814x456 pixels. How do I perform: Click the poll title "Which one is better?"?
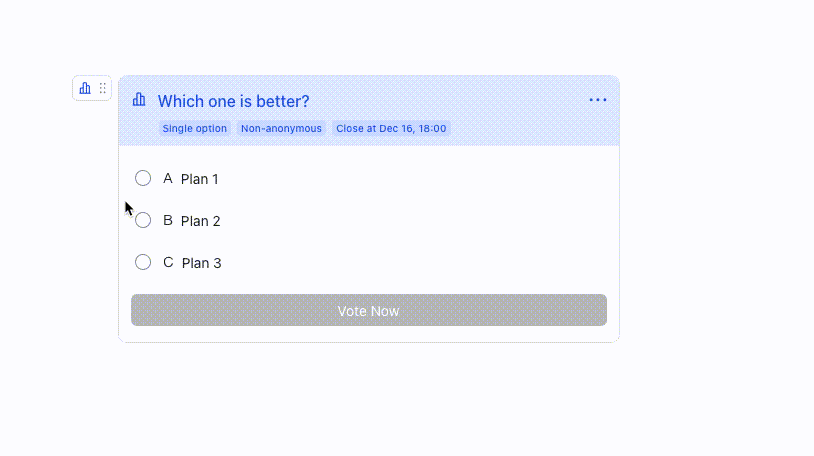(234, 101)
